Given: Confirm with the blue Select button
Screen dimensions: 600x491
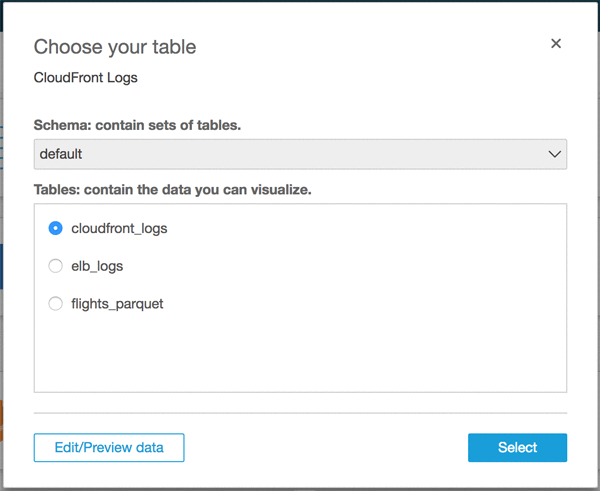Looking at the screenshot, I should (517, 447).
